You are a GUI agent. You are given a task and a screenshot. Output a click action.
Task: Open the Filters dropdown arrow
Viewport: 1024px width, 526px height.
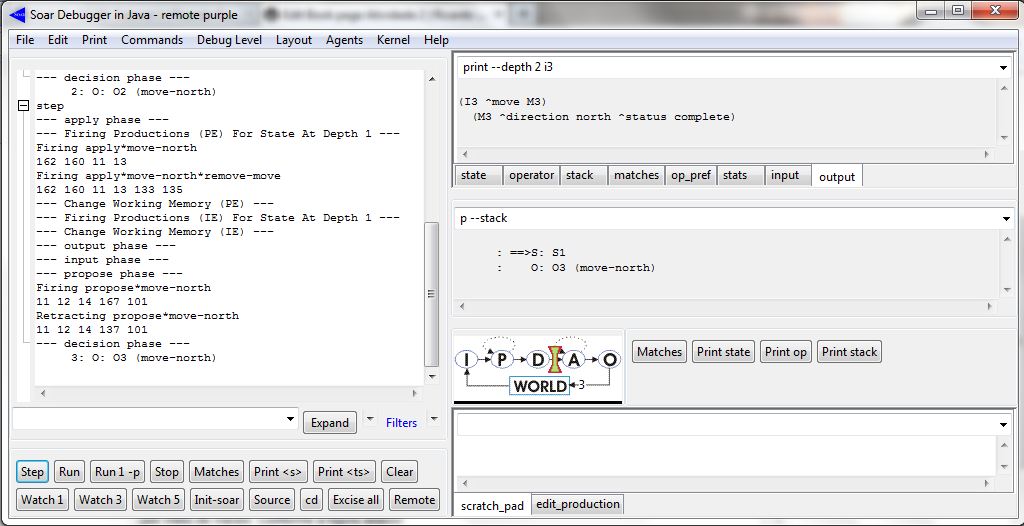click(434, 419)
